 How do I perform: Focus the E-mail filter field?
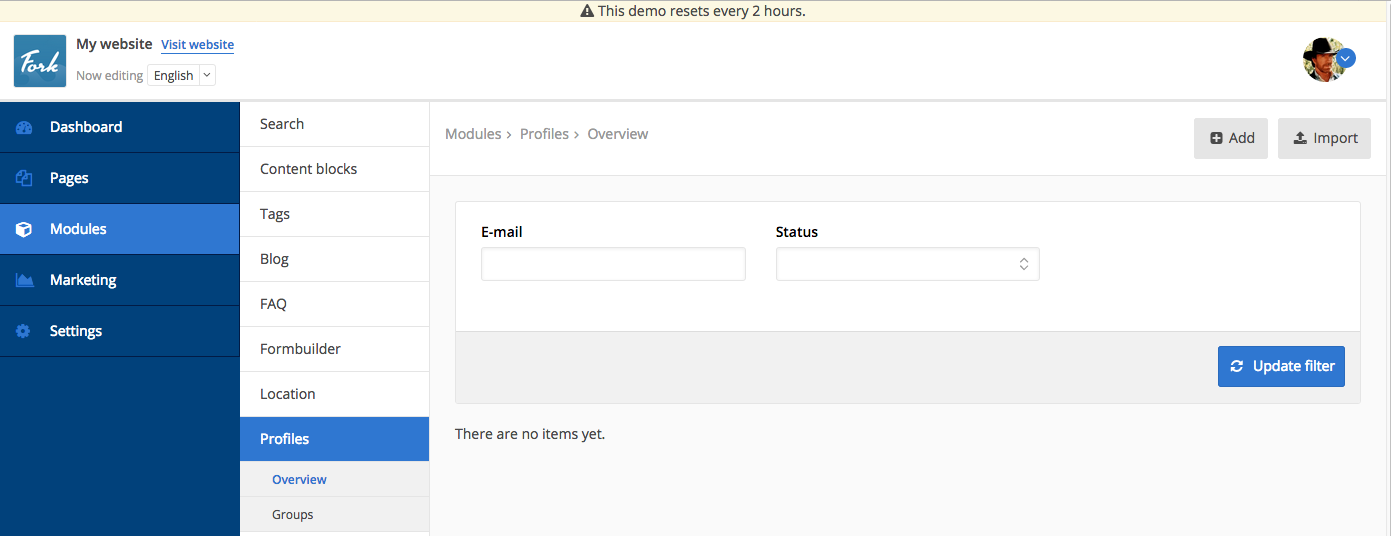(x=613, y=264)
